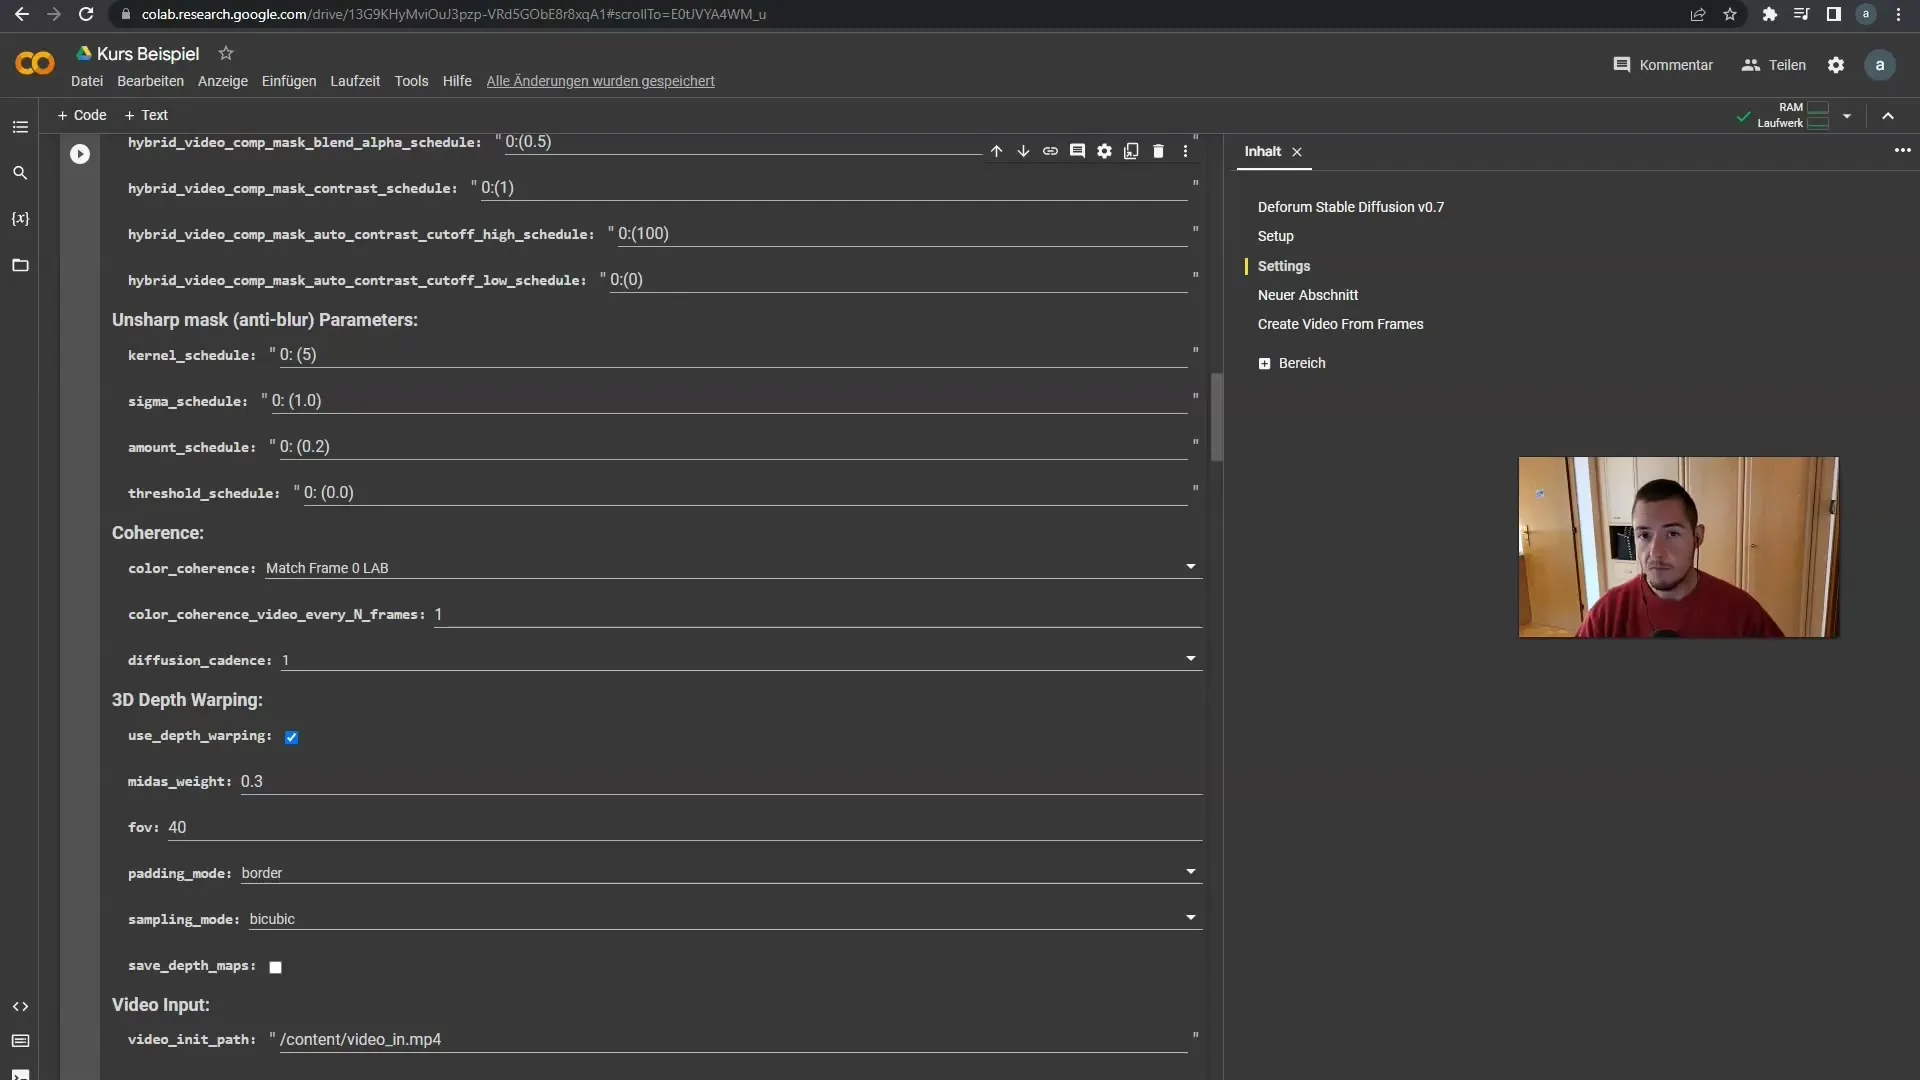Image resolution: width=1920 pixels, height=1080 pixels.
Task: Move cell up with arrow icon
Action: (x=996, y=151)
